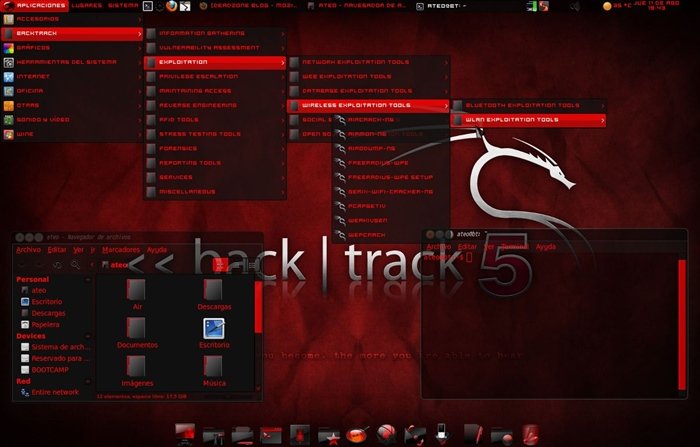
Task: Click the Wine category icon
Action: 8,134
